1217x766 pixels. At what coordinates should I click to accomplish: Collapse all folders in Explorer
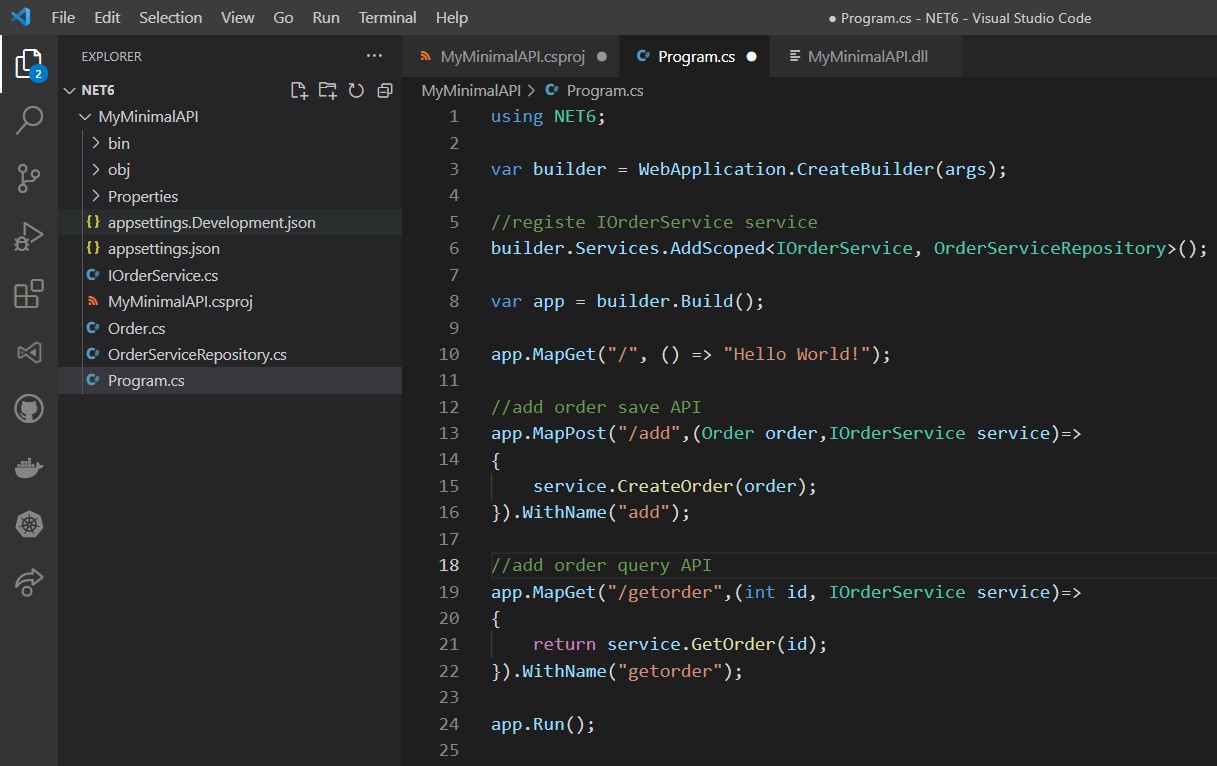pyautogui.click(x=384, y=90)
